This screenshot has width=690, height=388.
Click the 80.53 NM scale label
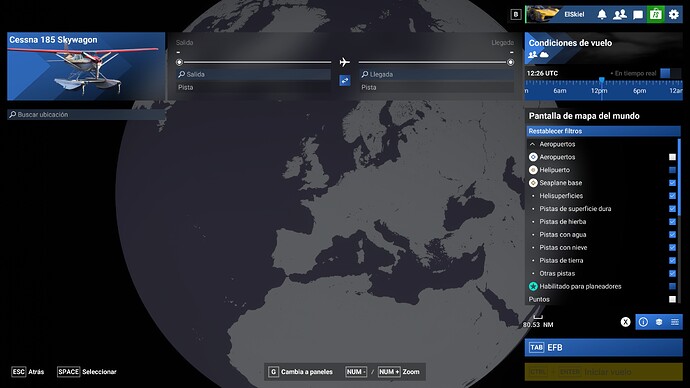pyautogui.click(x=538, y=325)
